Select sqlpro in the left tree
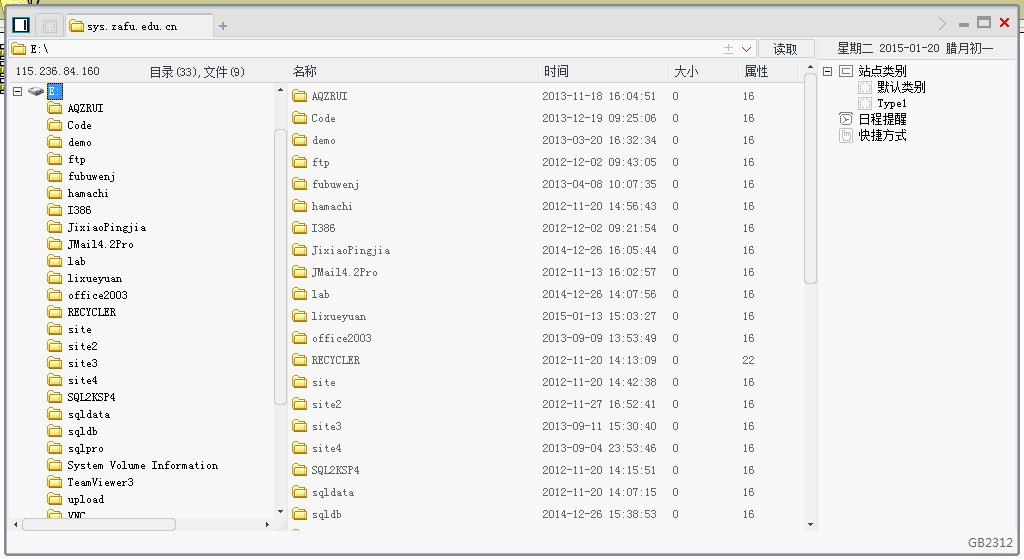The height and width of the screenshot is (560, 1024). [x=86, y=448]
